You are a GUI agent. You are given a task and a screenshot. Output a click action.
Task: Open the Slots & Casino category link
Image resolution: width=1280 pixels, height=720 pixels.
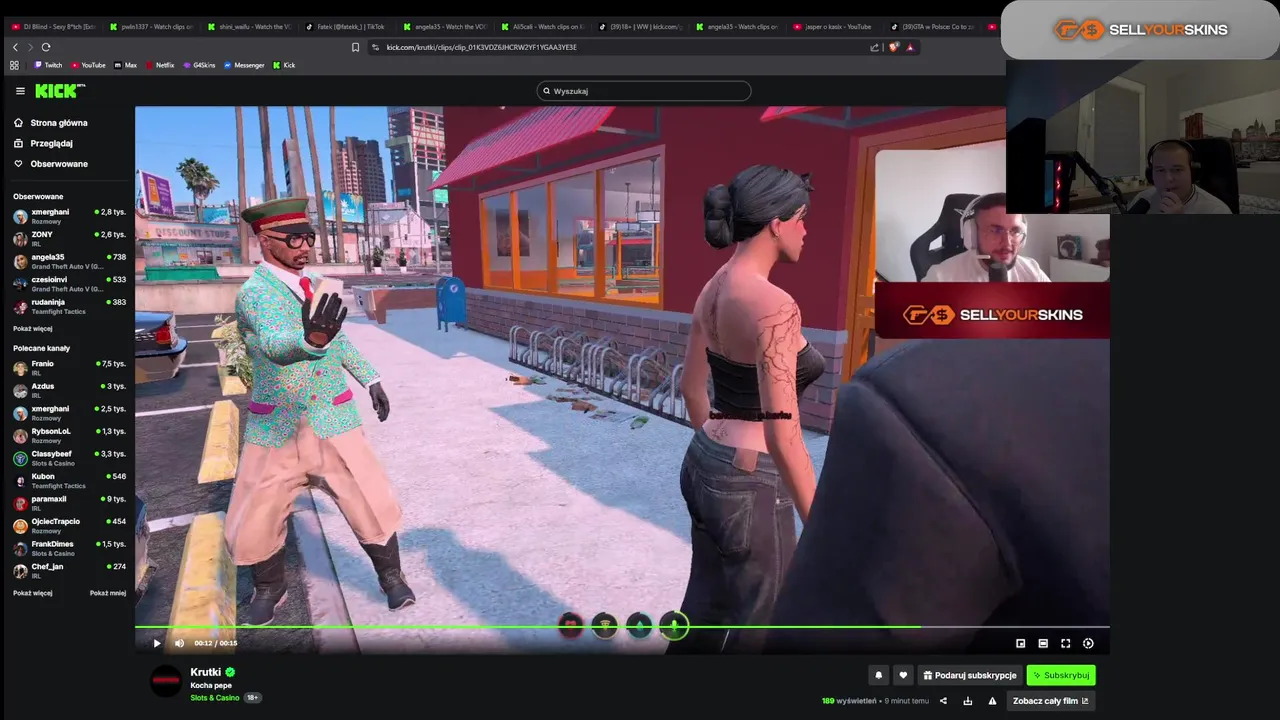(215, 697)
